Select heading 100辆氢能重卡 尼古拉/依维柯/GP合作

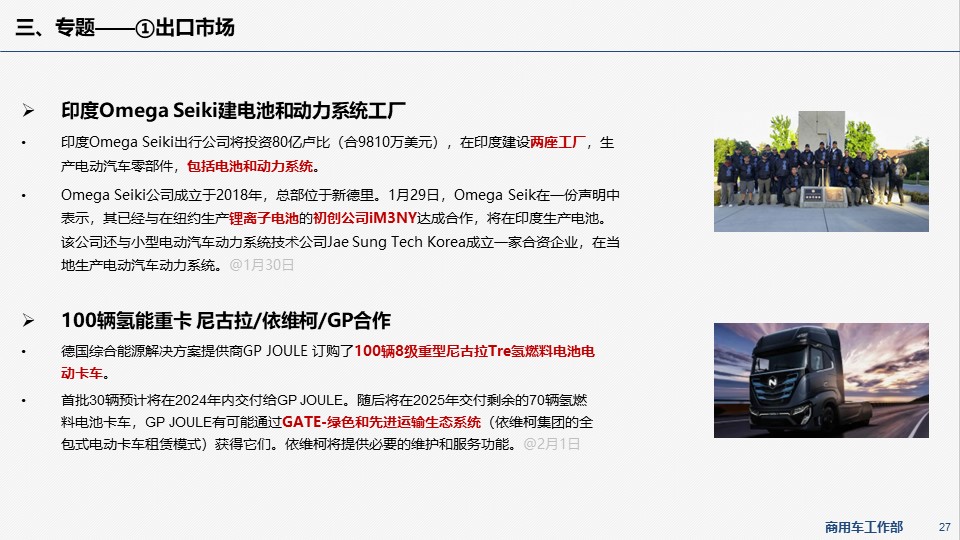226,320
